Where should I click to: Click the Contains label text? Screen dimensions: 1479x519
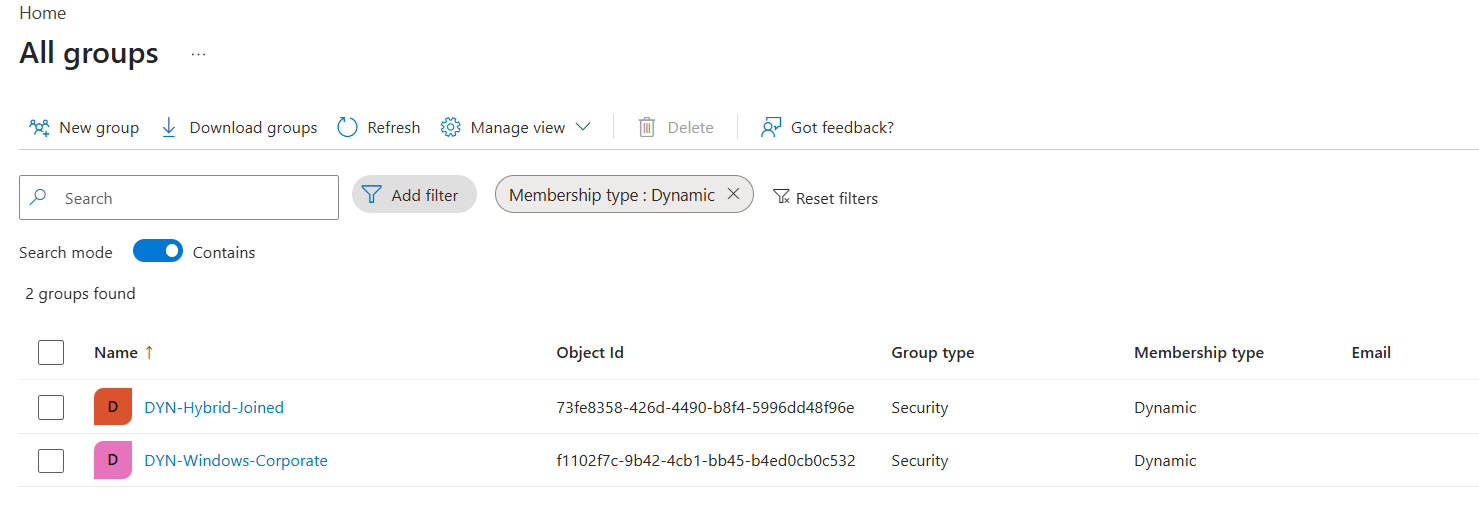click(224, 252)
